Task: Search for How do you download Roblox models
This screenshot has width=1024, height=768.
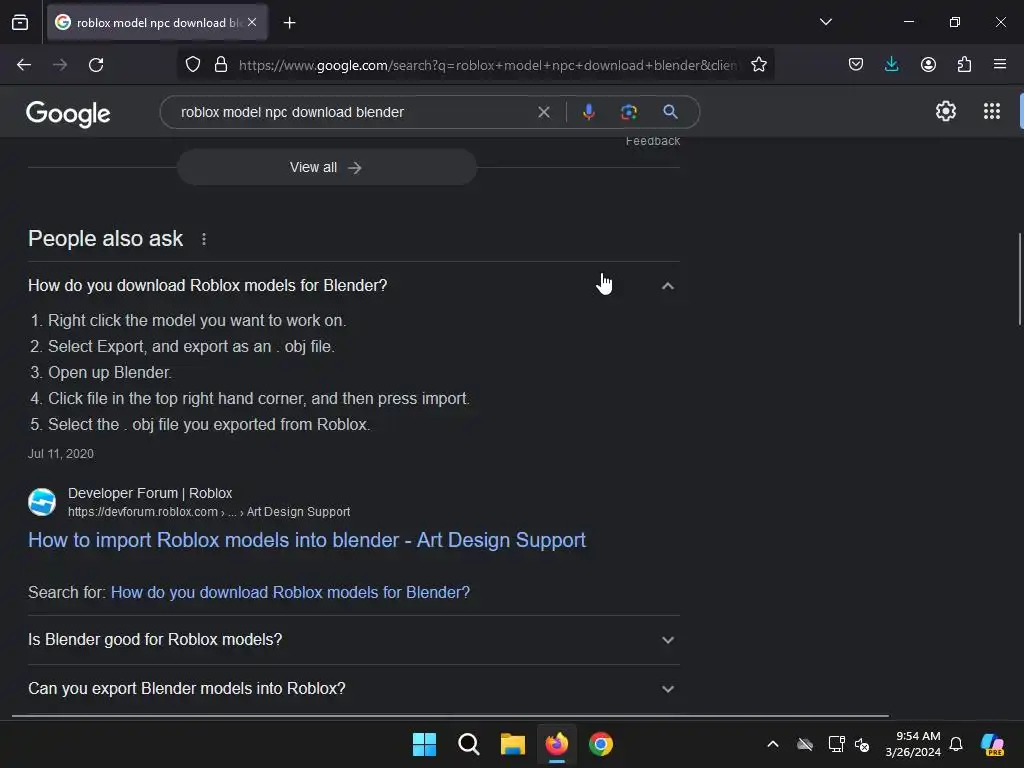Action: [x=290, y=592]
